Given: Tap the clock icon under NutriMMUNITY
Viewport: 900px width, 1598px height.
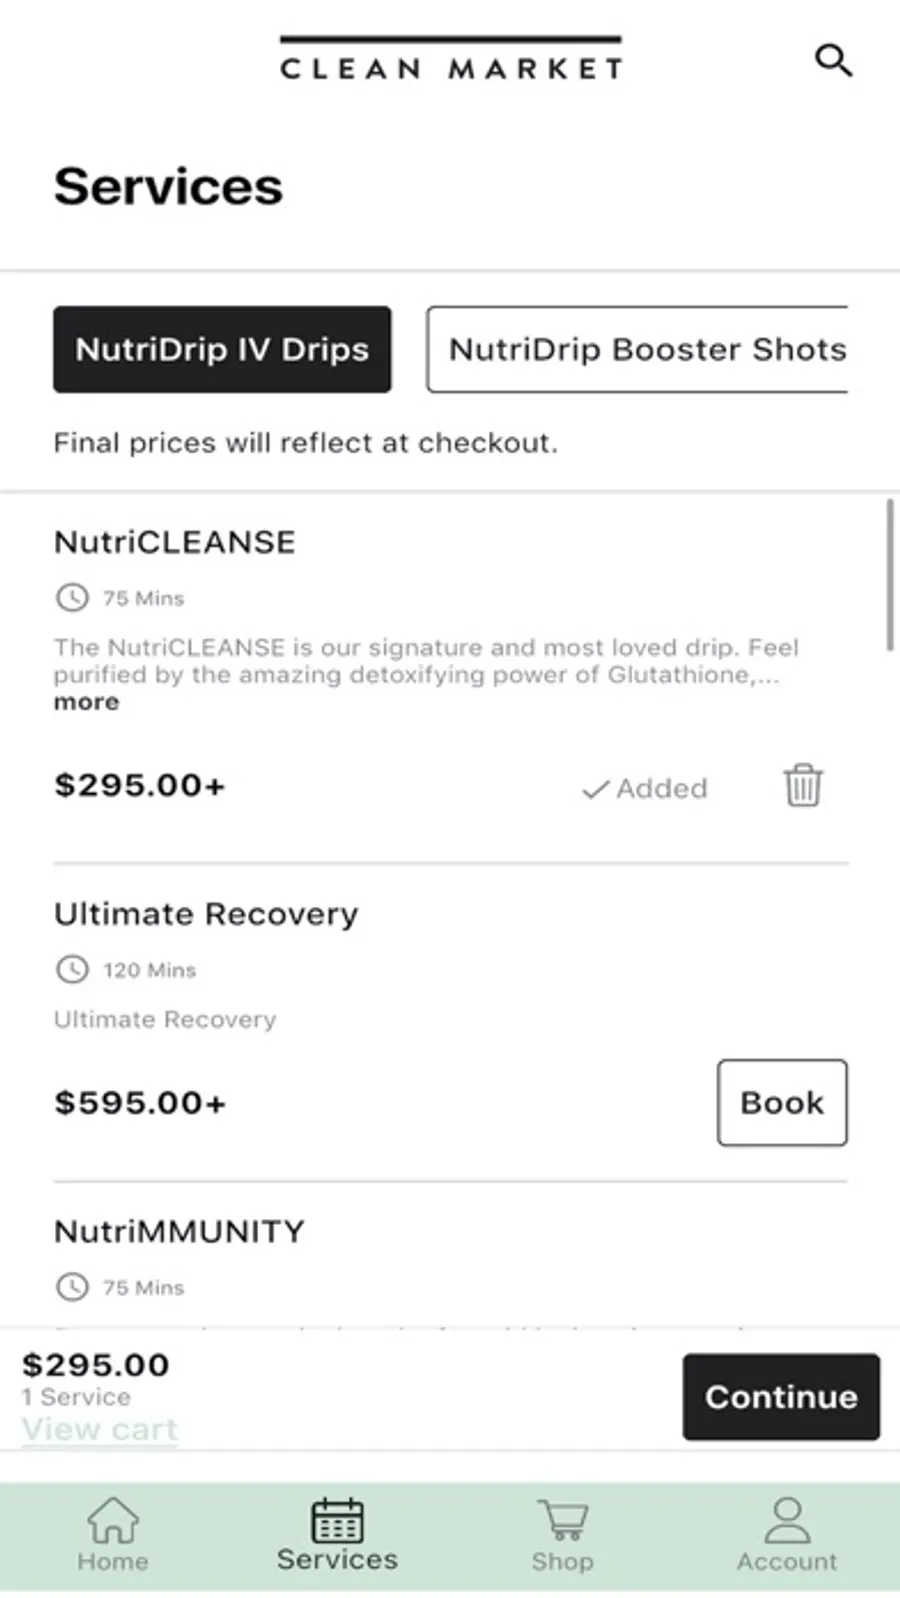Looking at the screenshot, I should 72,1286.
